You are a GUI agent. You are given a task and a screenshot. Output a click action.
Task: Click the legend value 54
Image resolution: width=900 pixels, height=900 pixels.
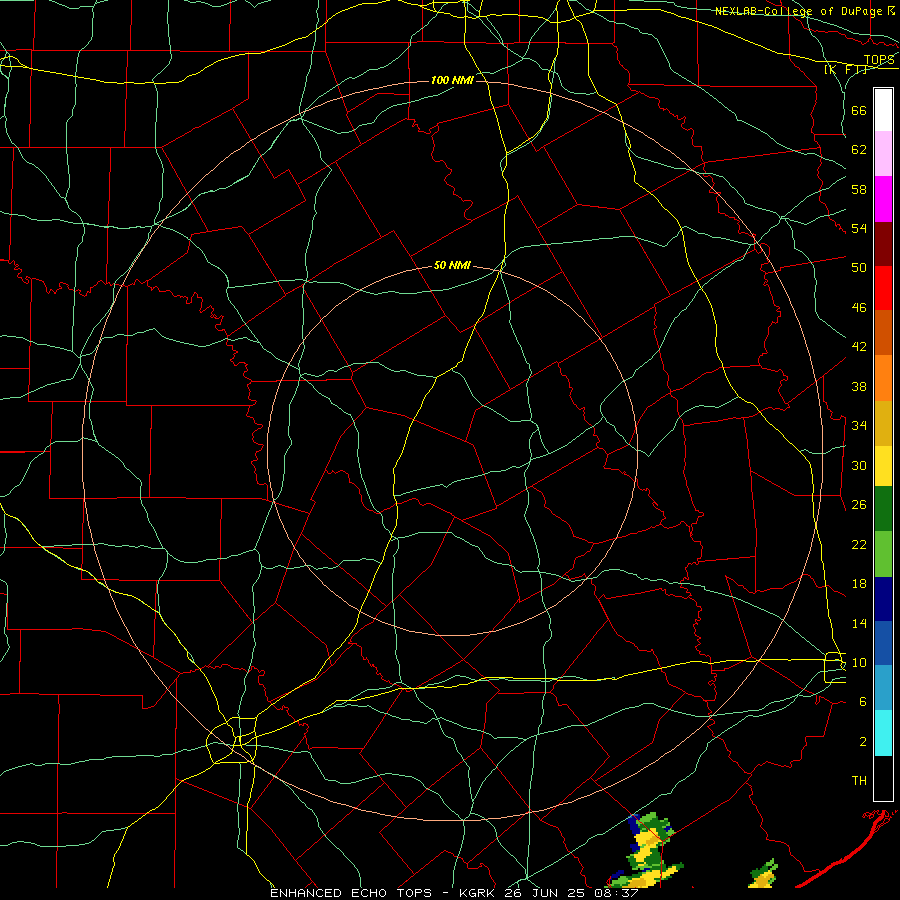coord(859,229)
